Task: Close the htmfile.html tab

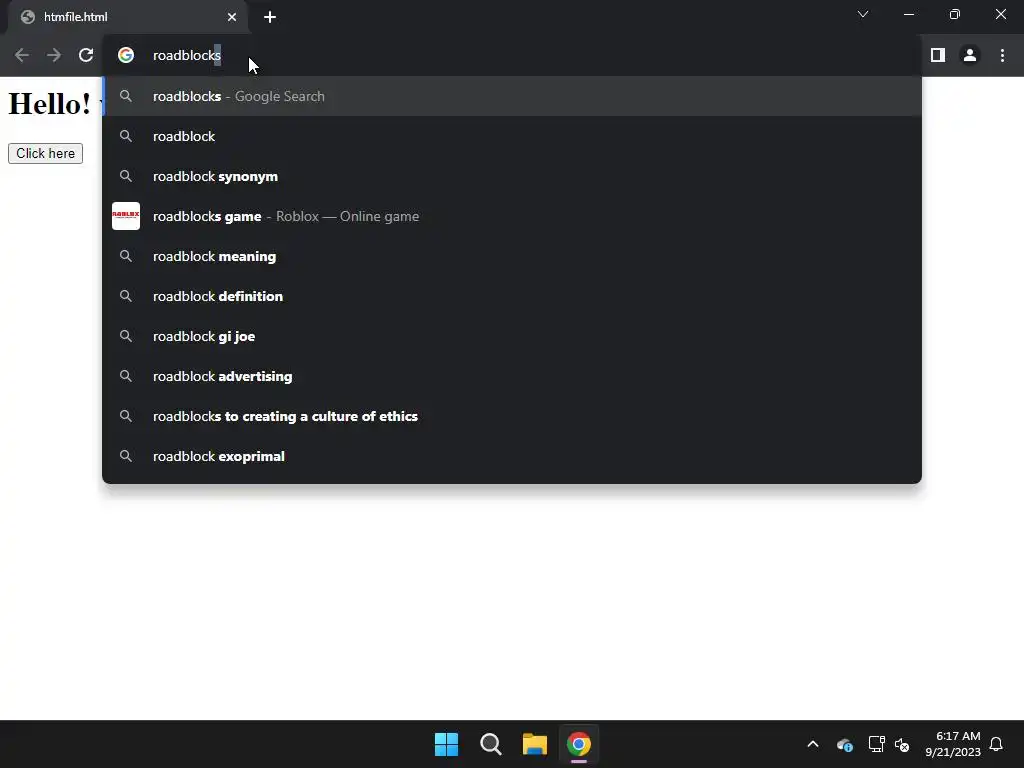Action: [232, 17]
